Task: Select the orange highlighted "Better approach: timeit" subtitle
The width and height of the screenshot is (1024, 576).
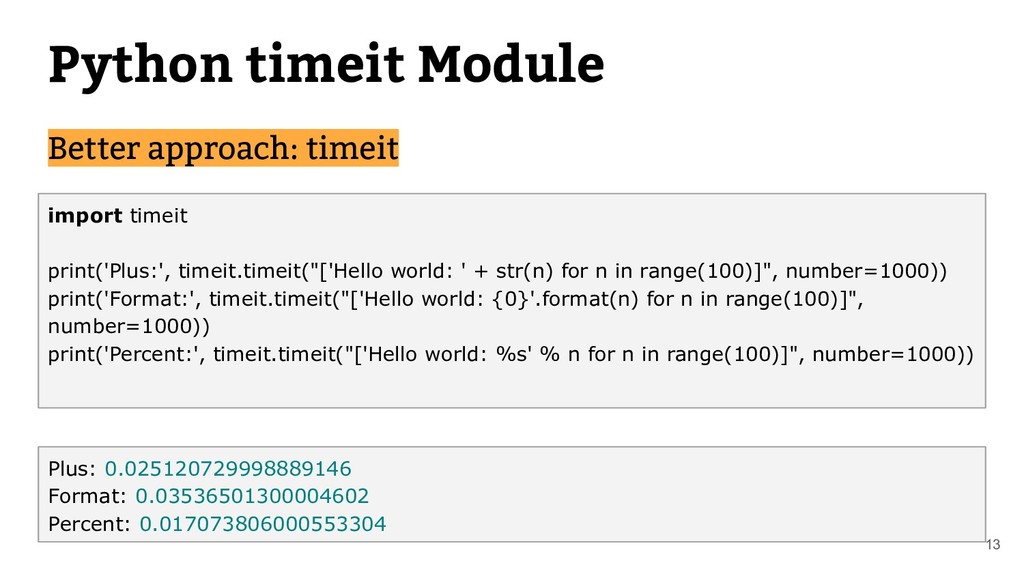Action: [223, 149]
